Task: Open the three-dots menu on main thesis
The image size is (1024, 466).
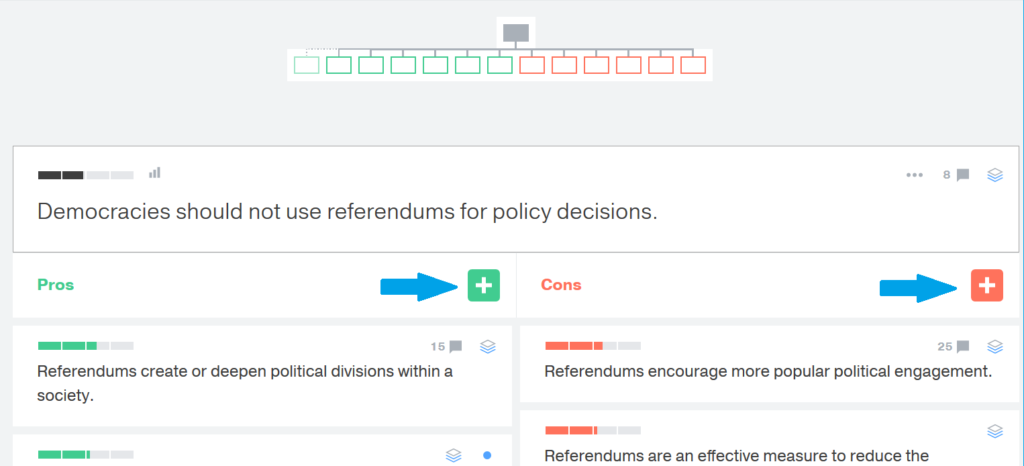Action: tap(914, 175)
